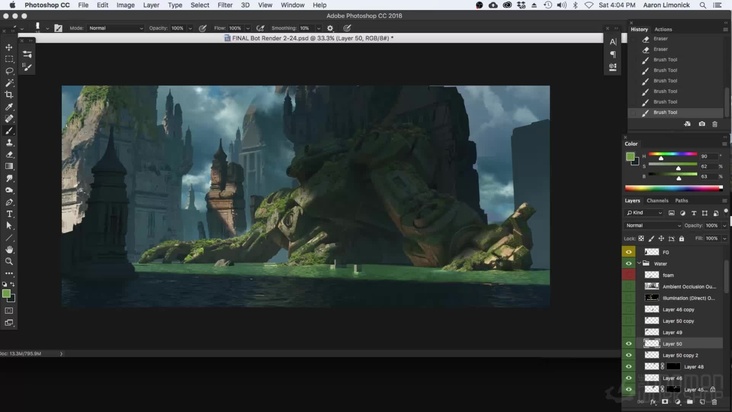Image resolution: width=732 pixels, height=412 pixels.
Task: Open the Image menu
Action: coord(125,5)
